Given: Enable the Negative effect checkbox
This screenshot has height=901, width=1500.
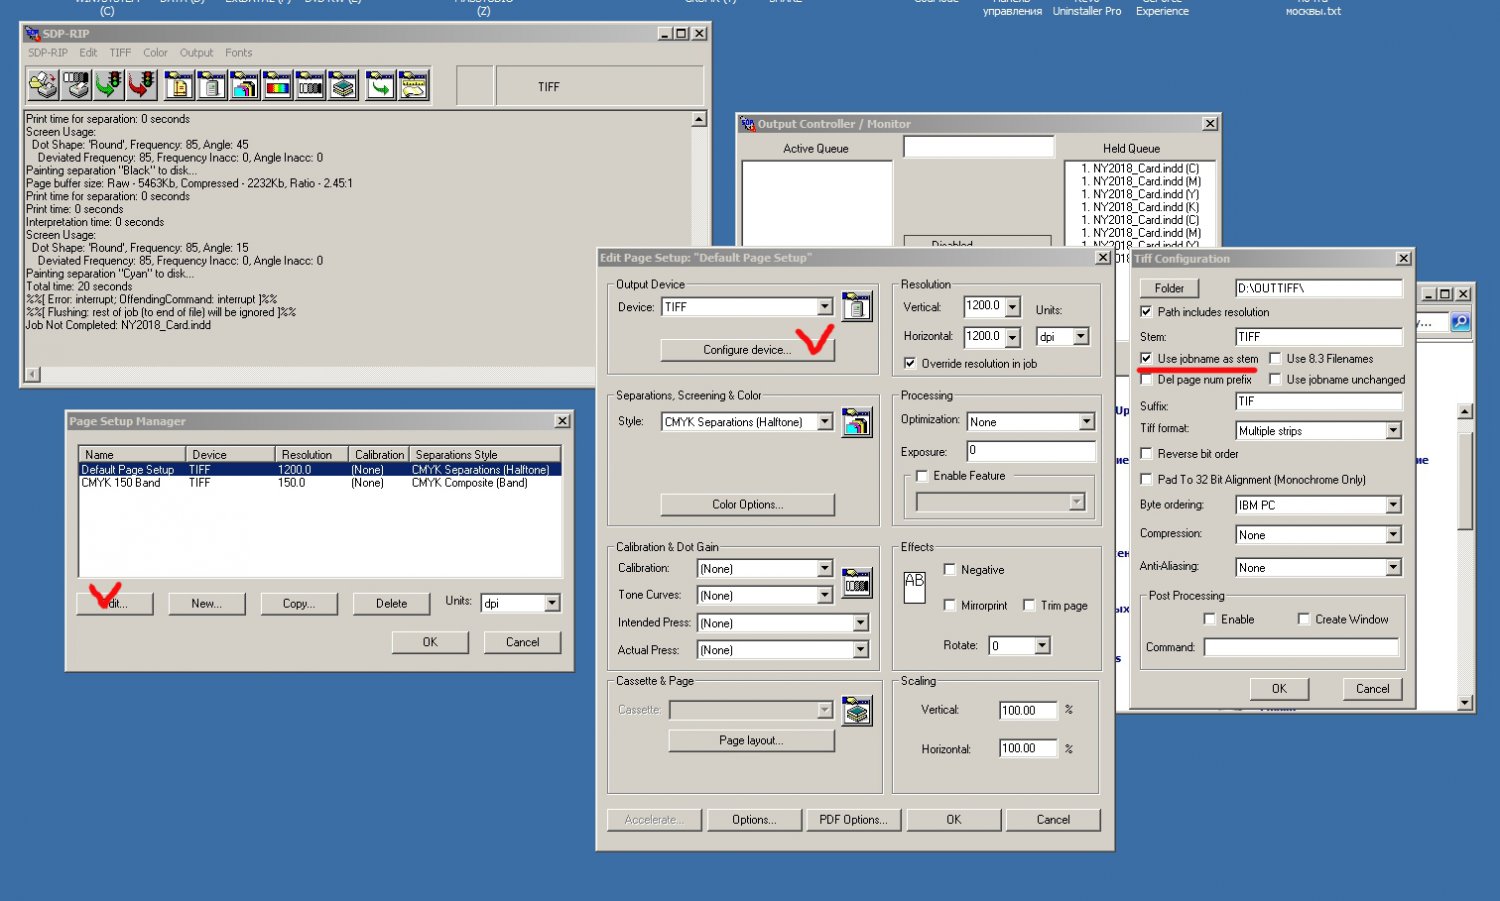Looking at the screenshot, I should (950, 569).
